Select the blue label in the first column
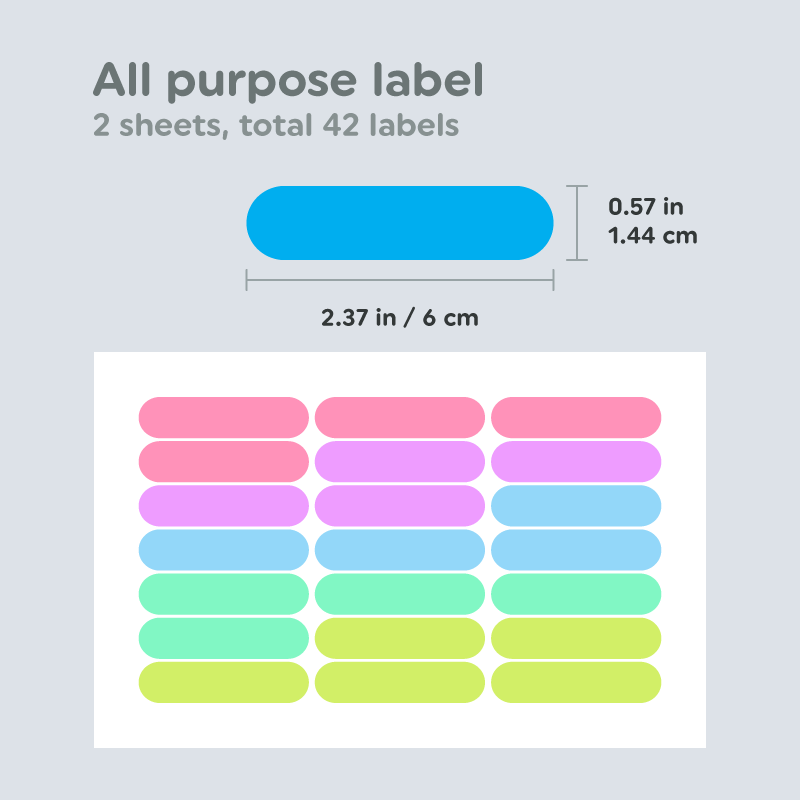This screenshot has height=800, width=800. point(223,549)
